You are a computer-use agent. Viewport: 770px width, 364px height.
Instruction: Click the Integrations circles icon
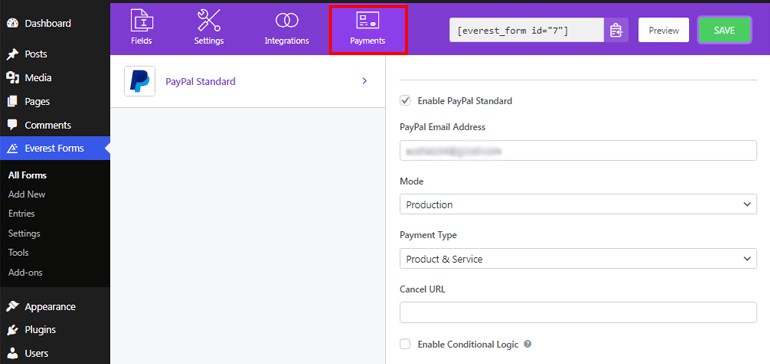point(287,20)
